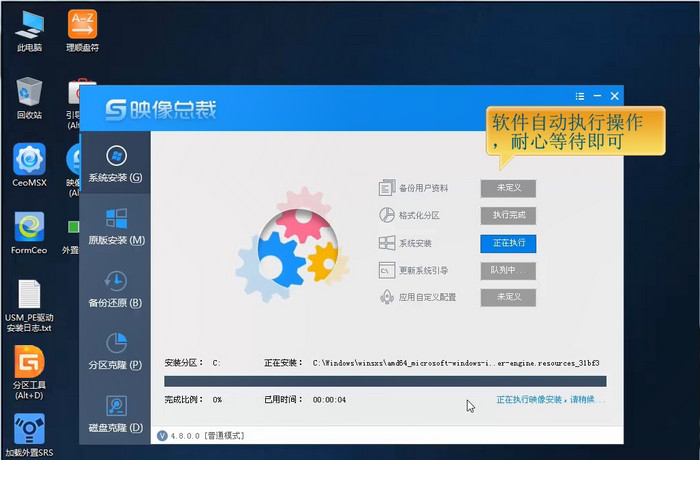Click 系统安装 Windows step icon
This screenshot has height=478, width=700.
tap(387, 243)
